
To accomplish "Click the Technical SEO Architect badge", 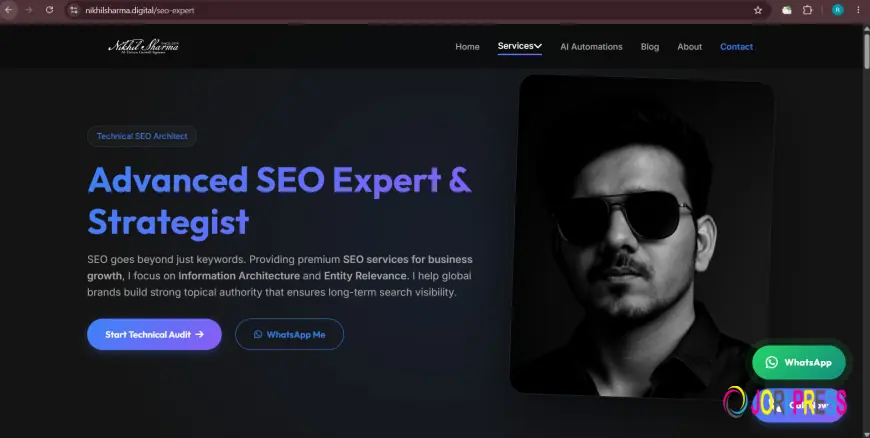I will pyautogui.click(x=142, y=136).
